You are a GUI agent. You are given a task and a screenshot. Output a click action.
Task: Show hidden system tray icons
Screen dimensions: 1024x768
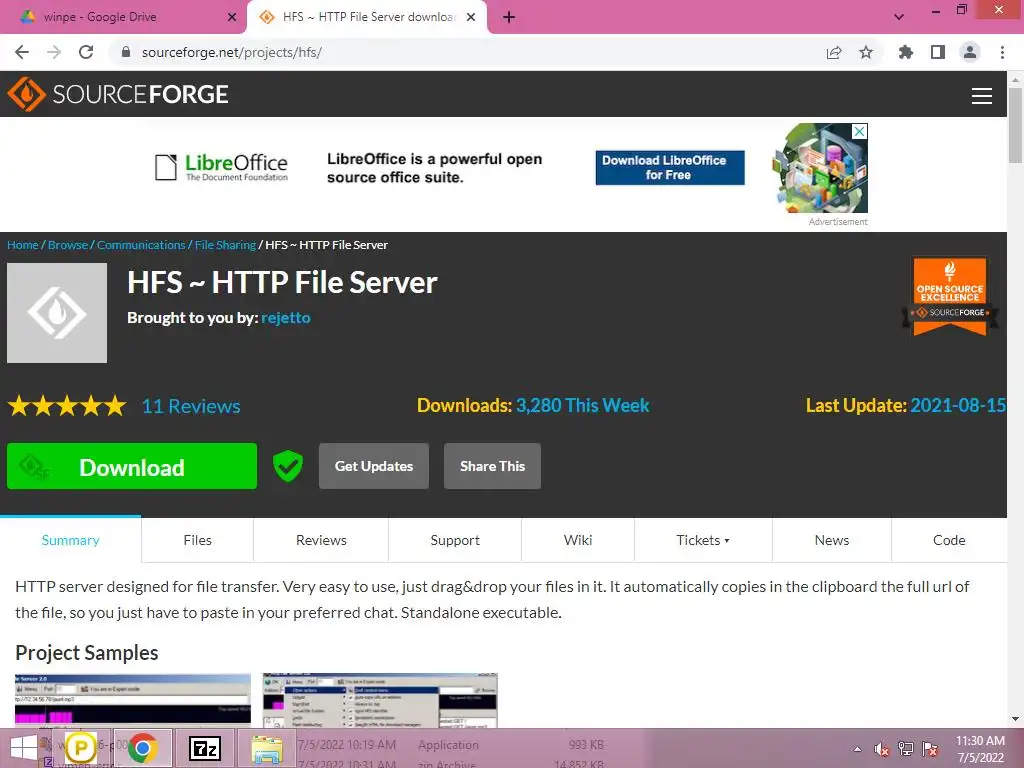(857, 749)
